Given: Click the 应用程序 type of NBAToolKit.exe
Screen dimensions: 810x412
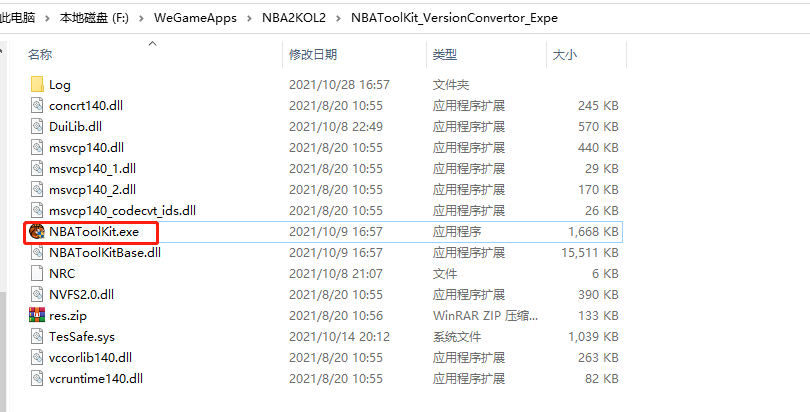Looking at the screenshot, I should click(457, 232).
